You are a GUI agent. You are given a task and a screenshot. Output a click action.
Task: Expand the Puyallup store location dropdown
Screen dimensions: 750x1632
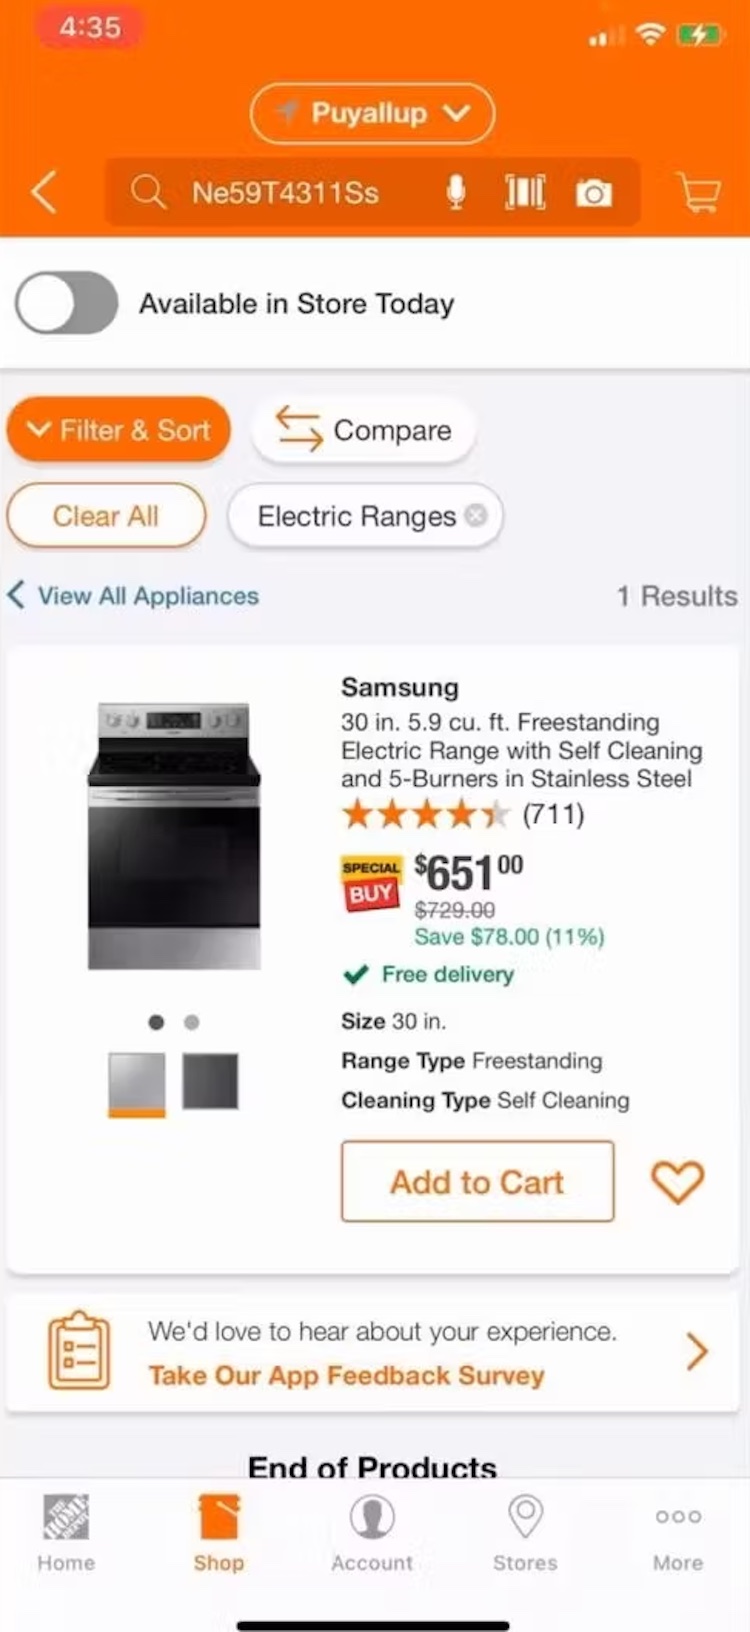[x=372, y=113]
